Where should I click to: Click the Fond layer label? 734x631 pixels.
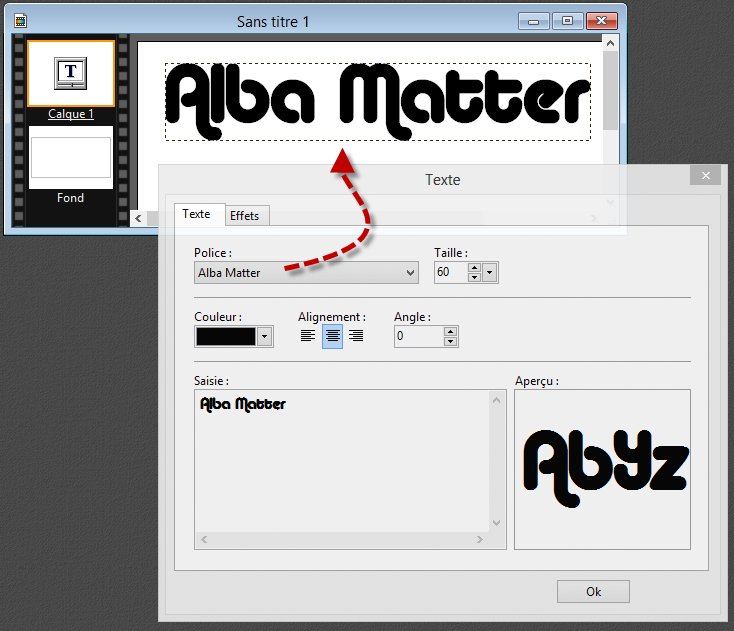tap(71, 198)
